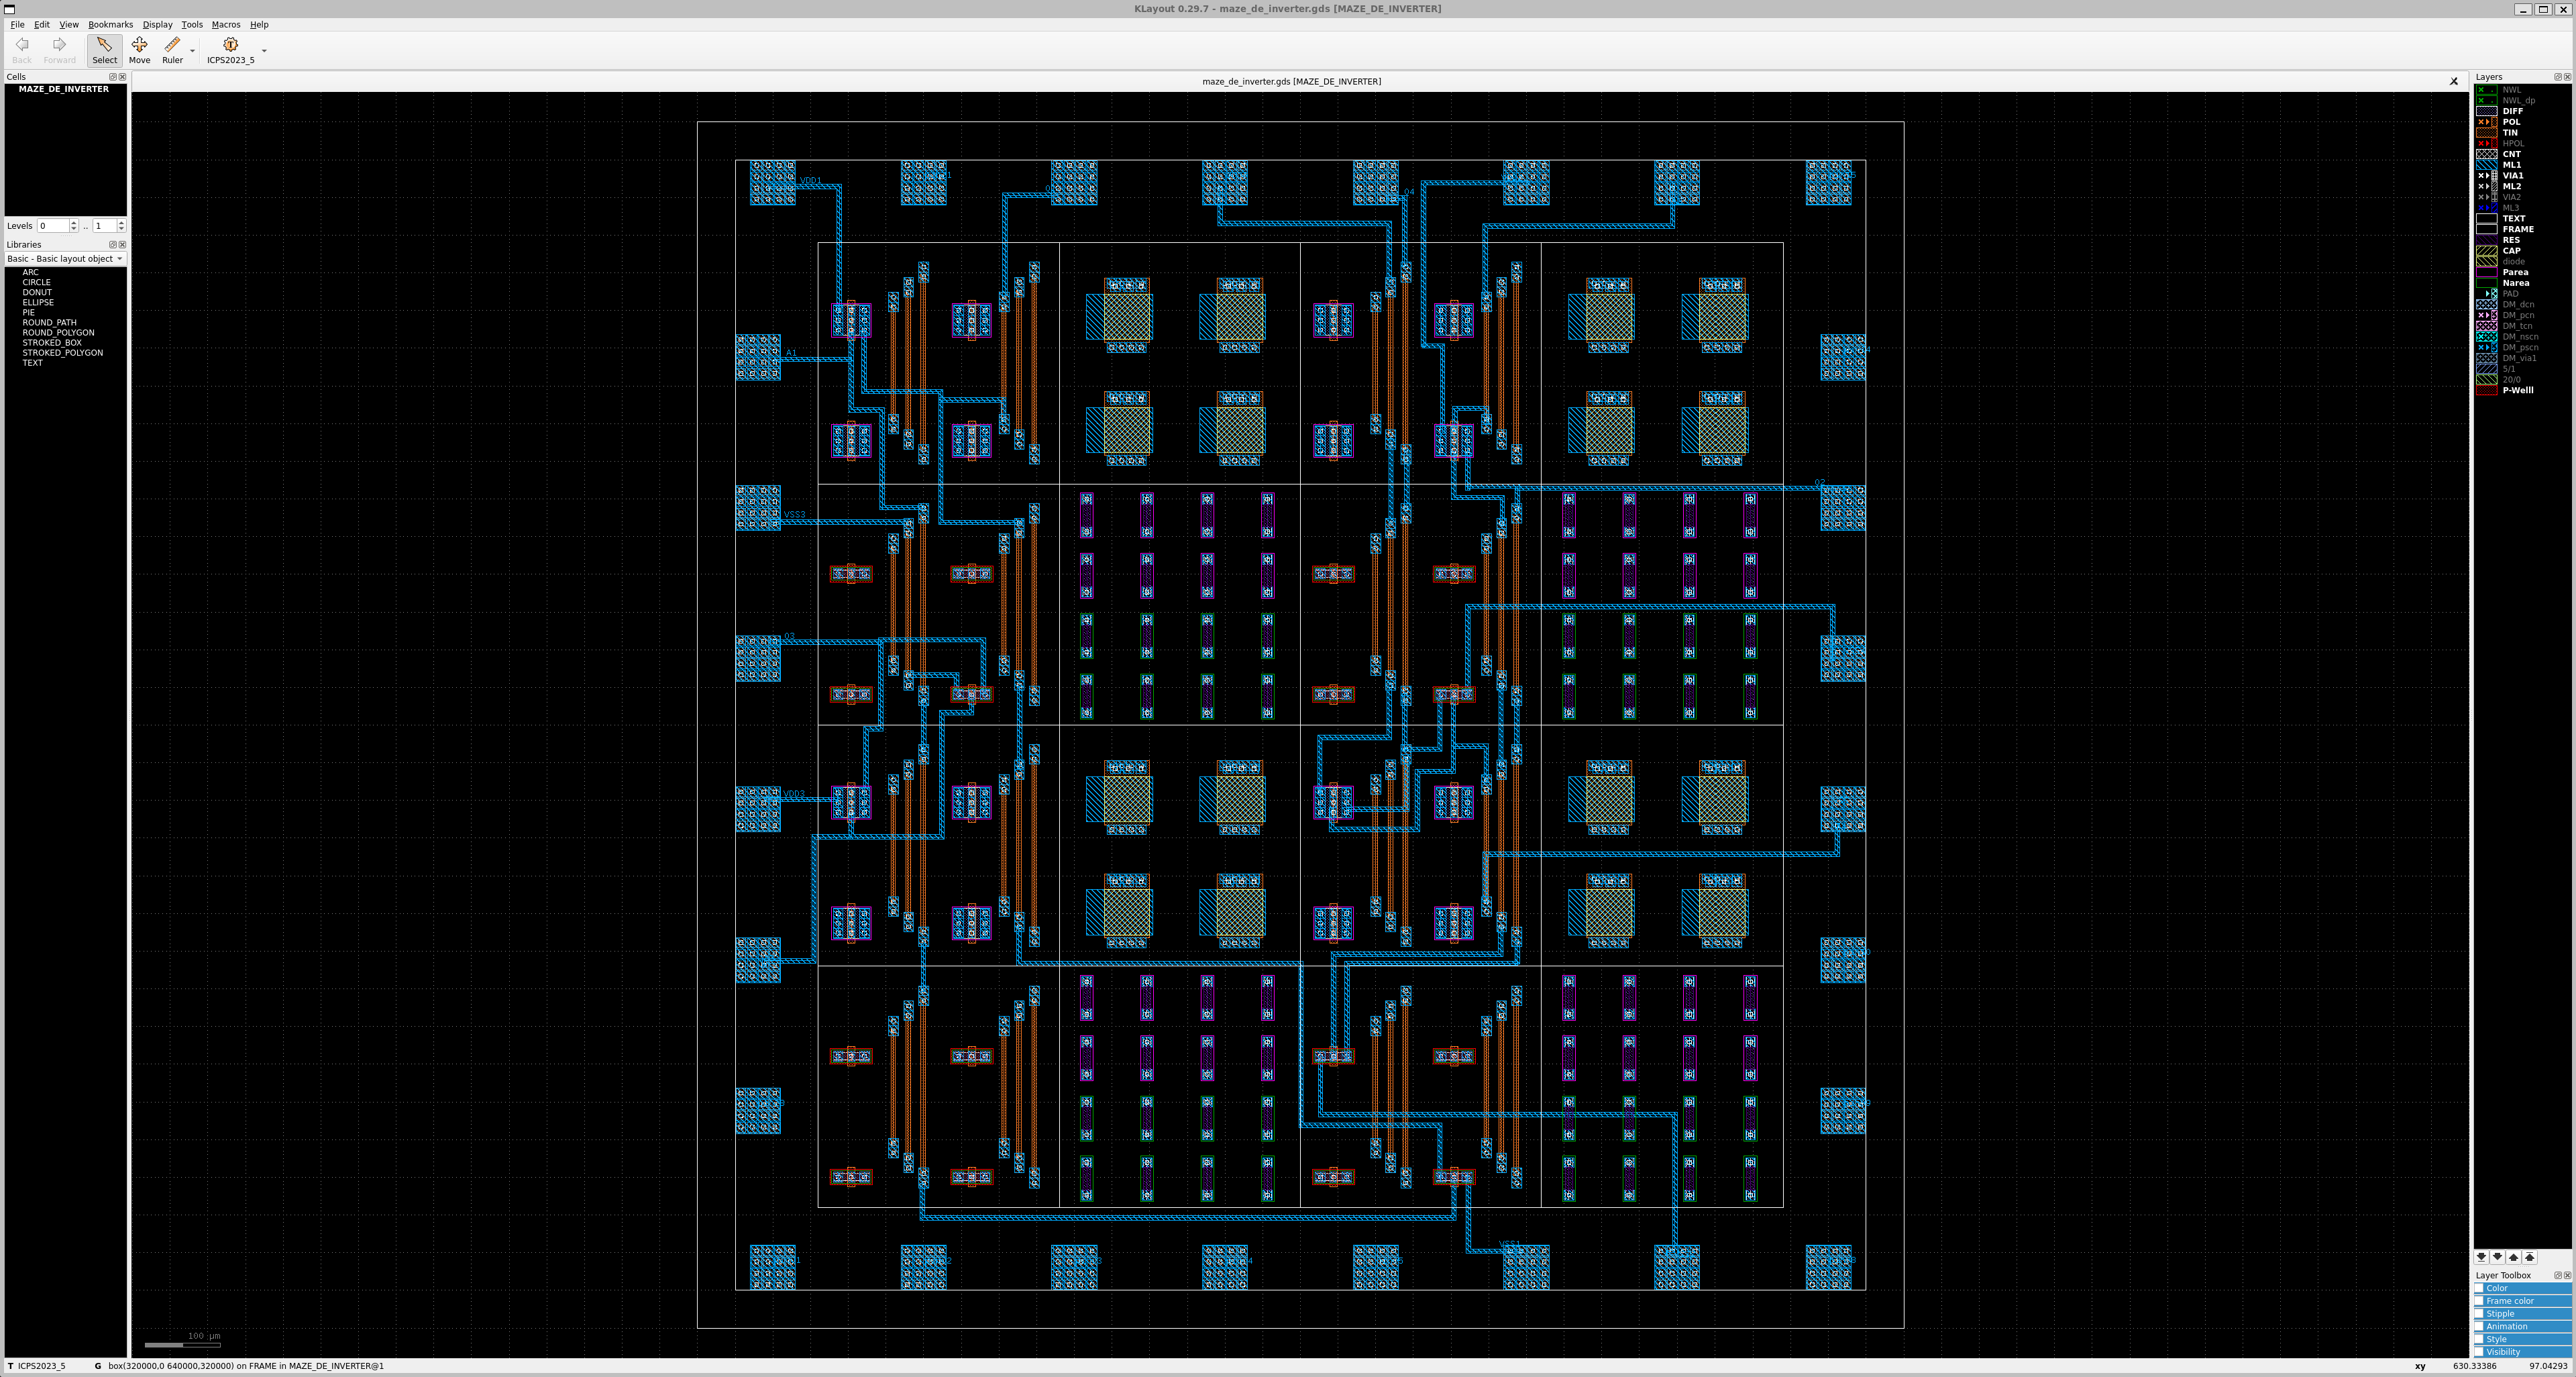Image resolution: width=2576 pixels, height=1377 pixels.
Task: Open the technology selector dropdown arrow
Action: (264, 50)
